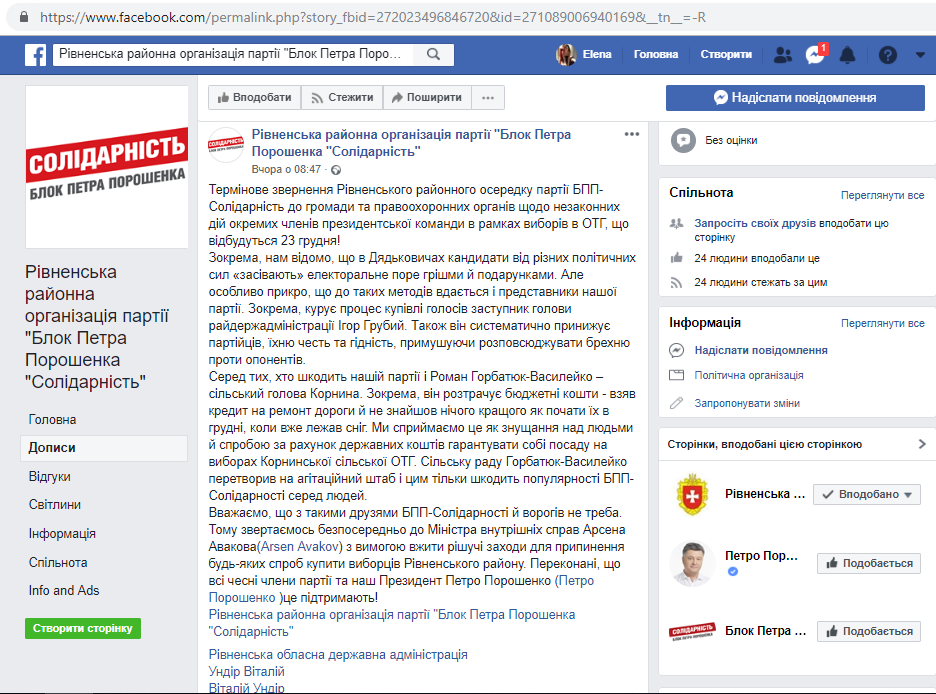Open friend requests icon
This screenshot has width=936, height=694.
point(783,55)
